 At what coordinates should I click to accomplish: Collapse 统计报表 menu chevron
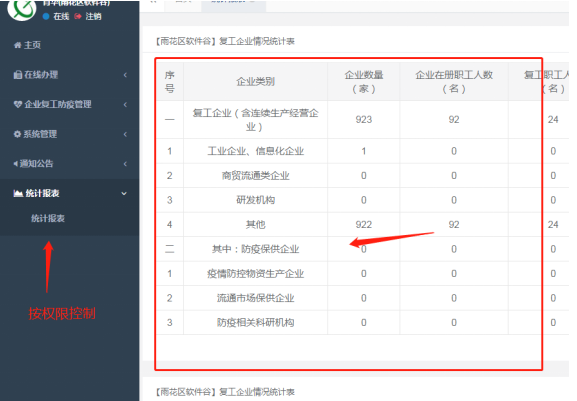(124, 194)
